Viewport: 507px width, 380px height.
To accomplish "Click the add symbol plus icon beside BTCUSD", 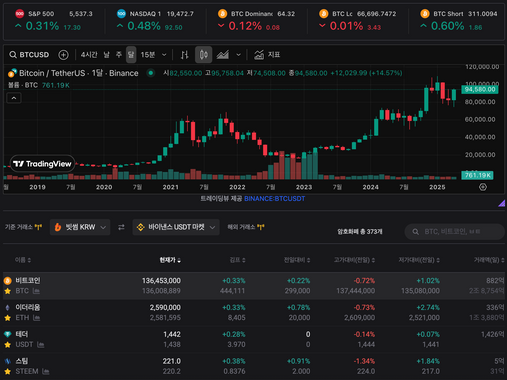I will 63,55.
